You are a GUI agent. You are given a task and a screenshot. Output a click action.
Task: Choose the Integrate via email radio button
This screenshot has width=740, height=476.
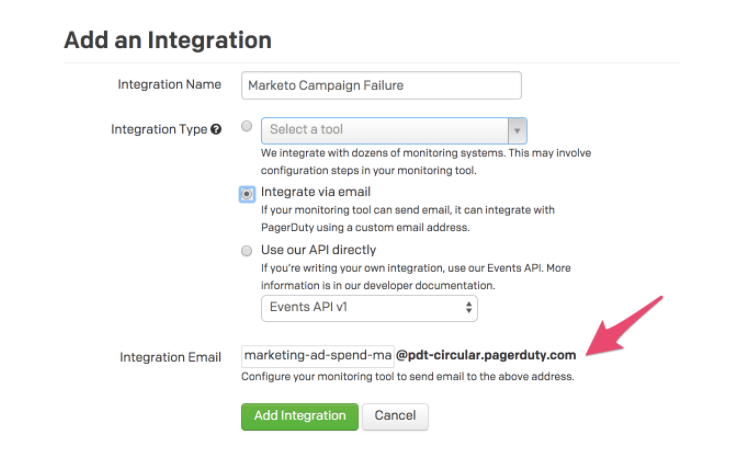pos(247,194)
